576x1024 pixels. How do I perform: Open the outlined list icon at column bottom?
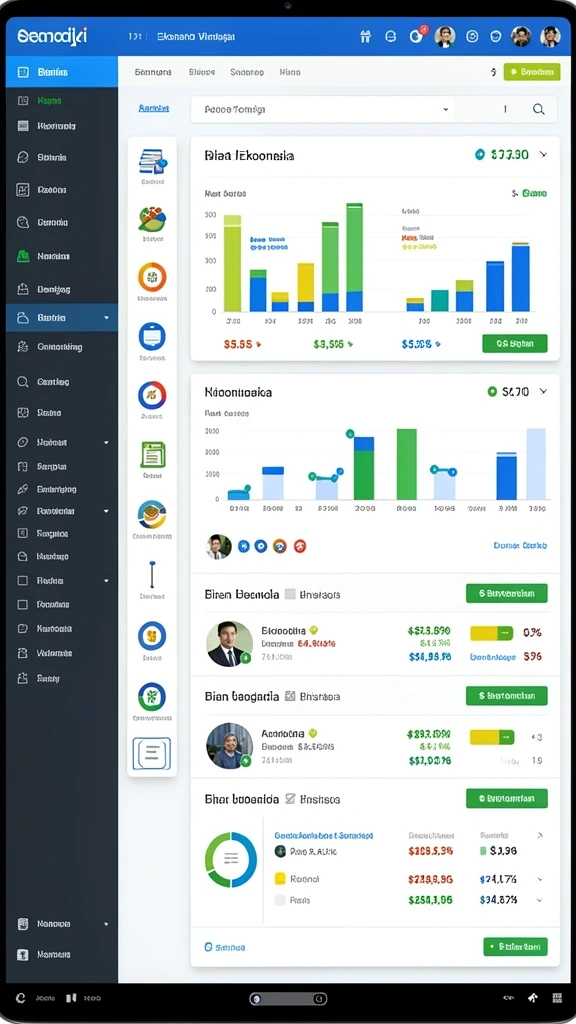pos(152,753)
